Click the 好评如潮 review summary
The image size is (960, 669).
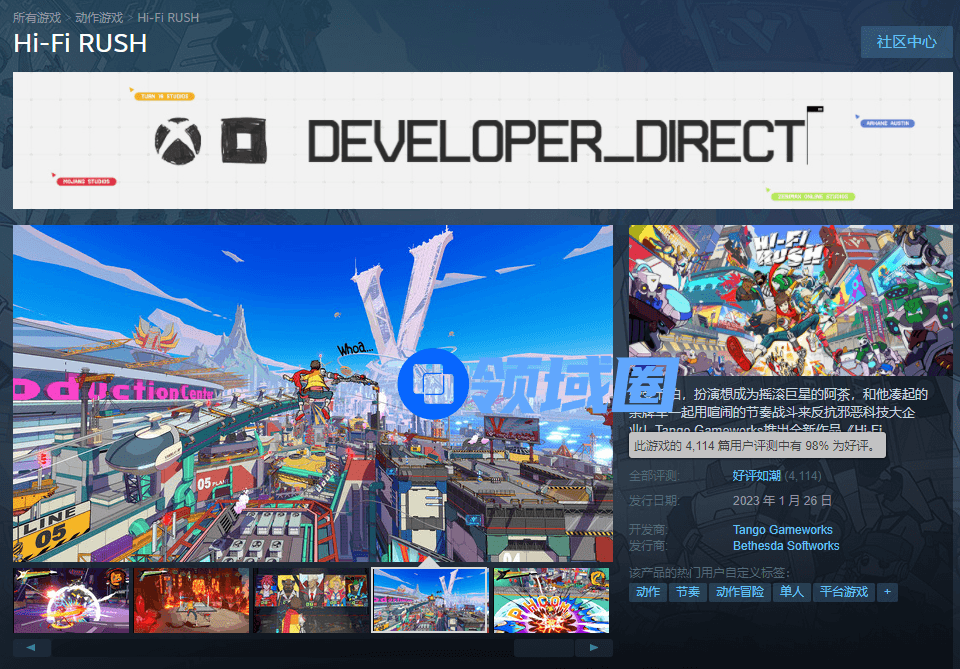pyautogui.click(x=756, y=476)
